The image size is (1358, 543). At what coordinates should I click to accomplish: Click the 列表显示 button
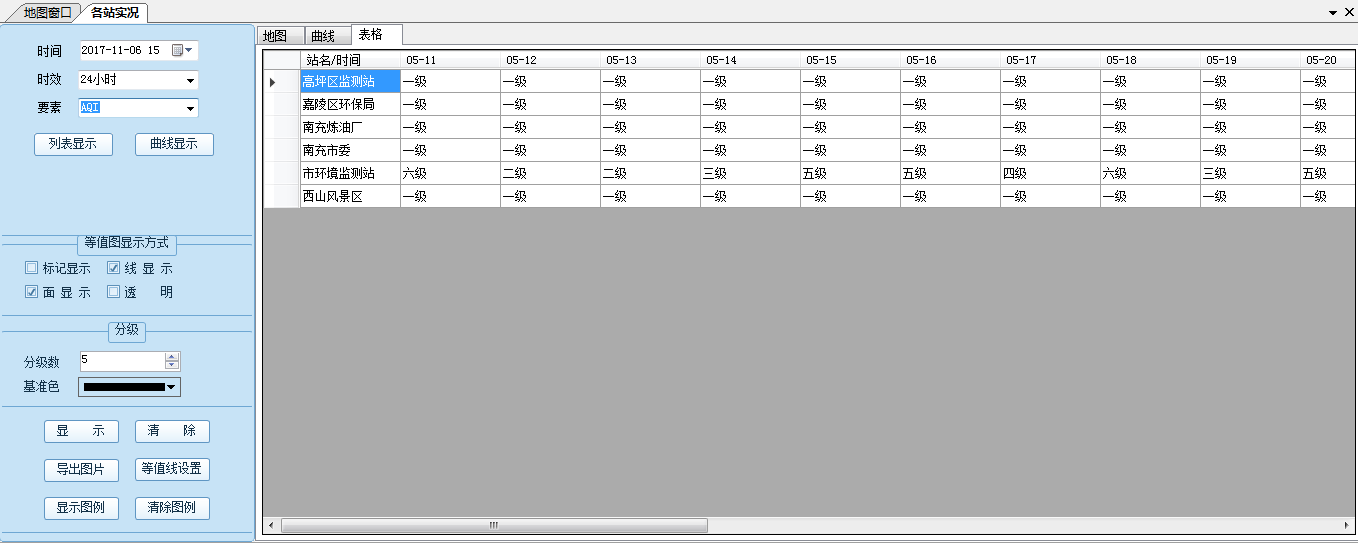[73, 144]
